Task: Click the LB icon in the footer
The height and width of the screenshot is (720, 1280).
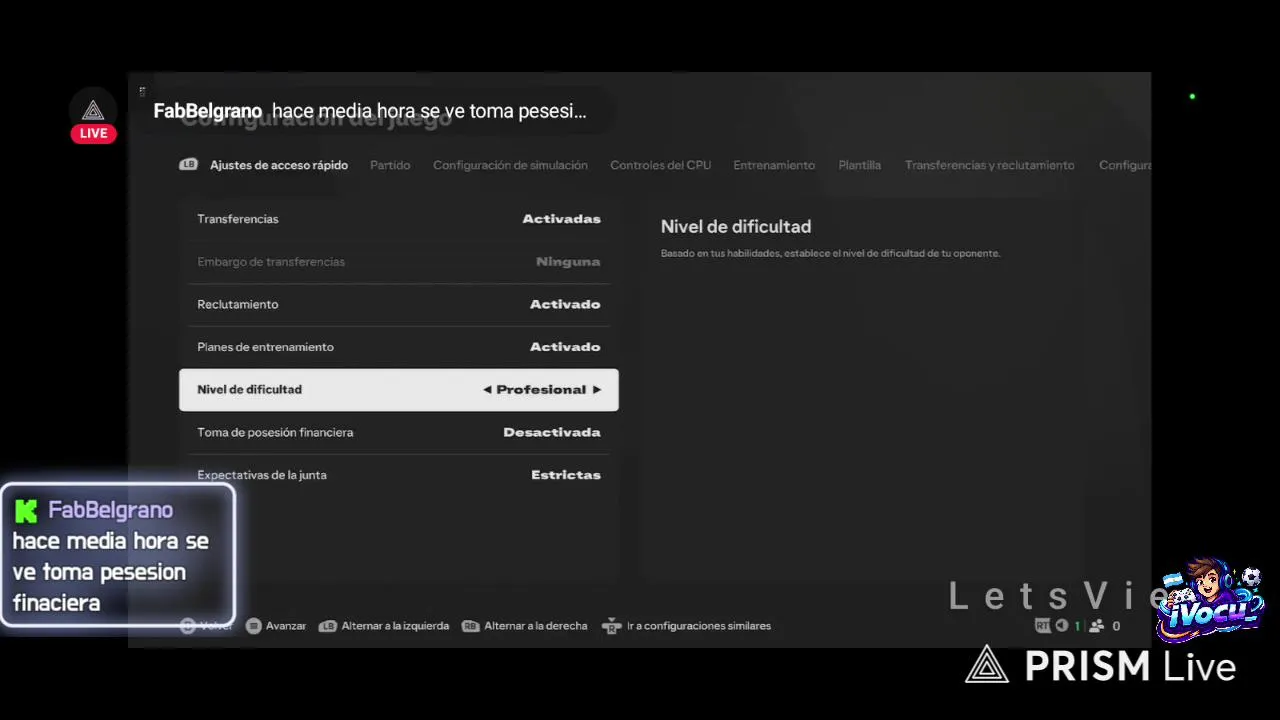Action: 327,626
